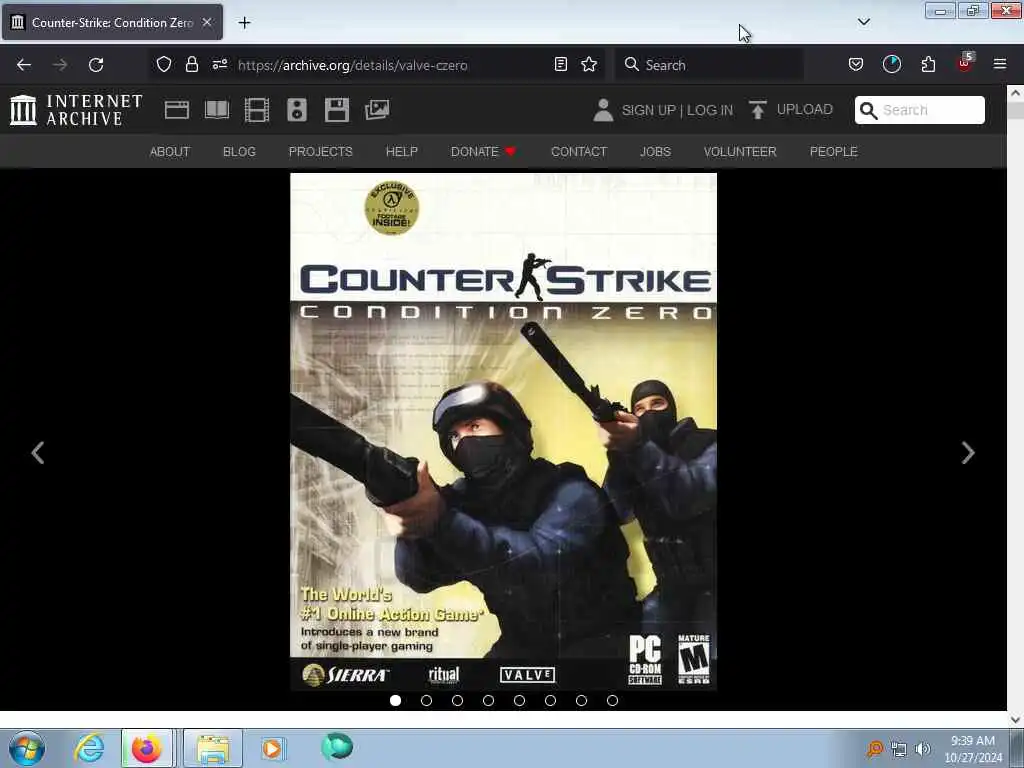Open the Images media icon
This screenshot has width=1024, height=768.
377,110
